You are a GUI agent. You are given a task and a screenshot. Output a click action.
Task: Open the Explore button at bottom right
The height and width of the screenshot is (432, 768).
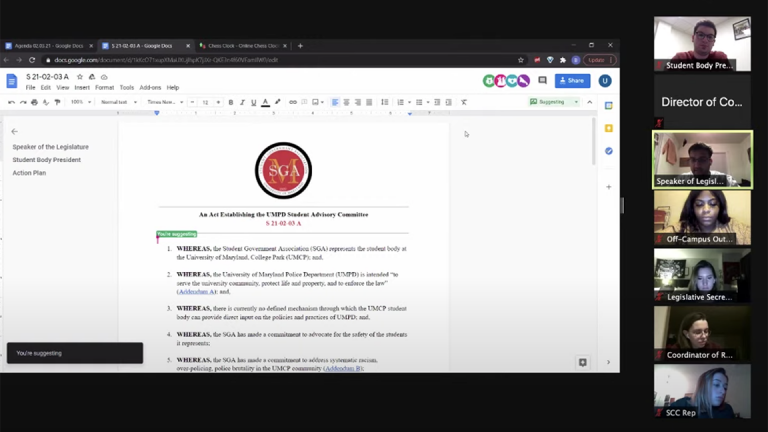[x=582, y=362]
